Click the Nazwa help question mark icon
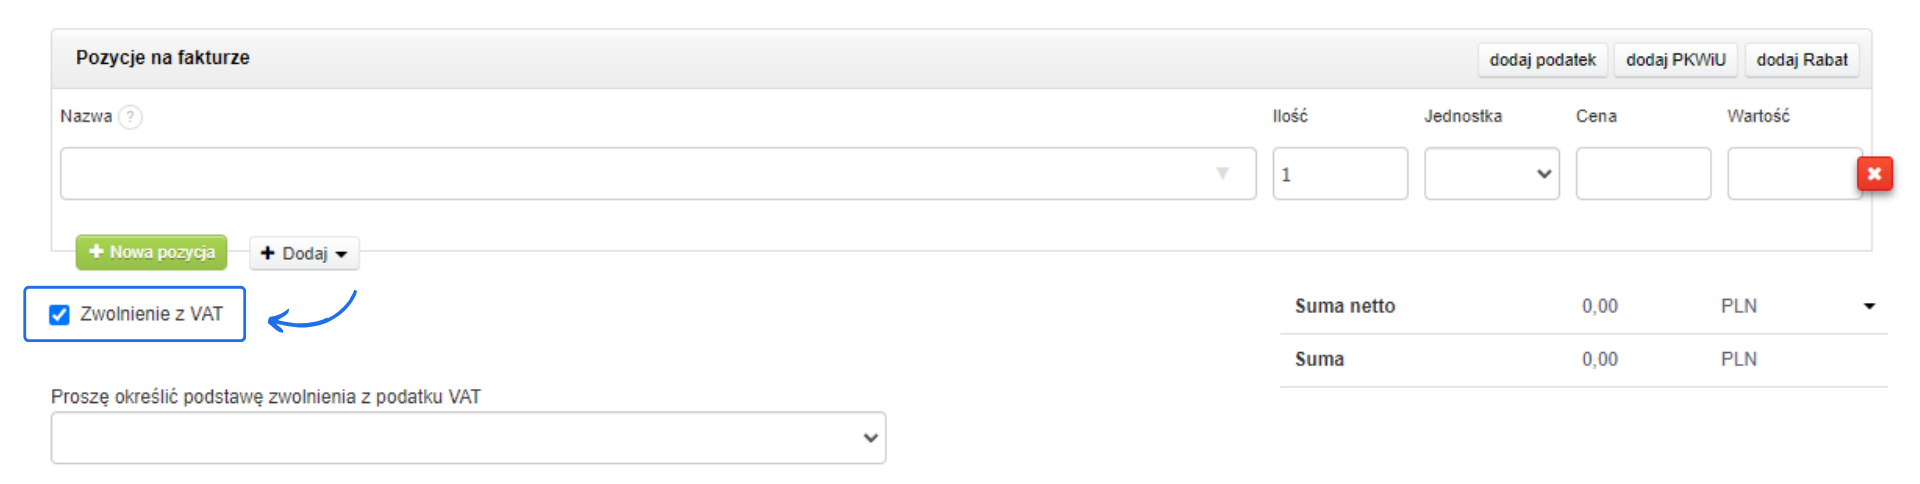 coord(130,117)
